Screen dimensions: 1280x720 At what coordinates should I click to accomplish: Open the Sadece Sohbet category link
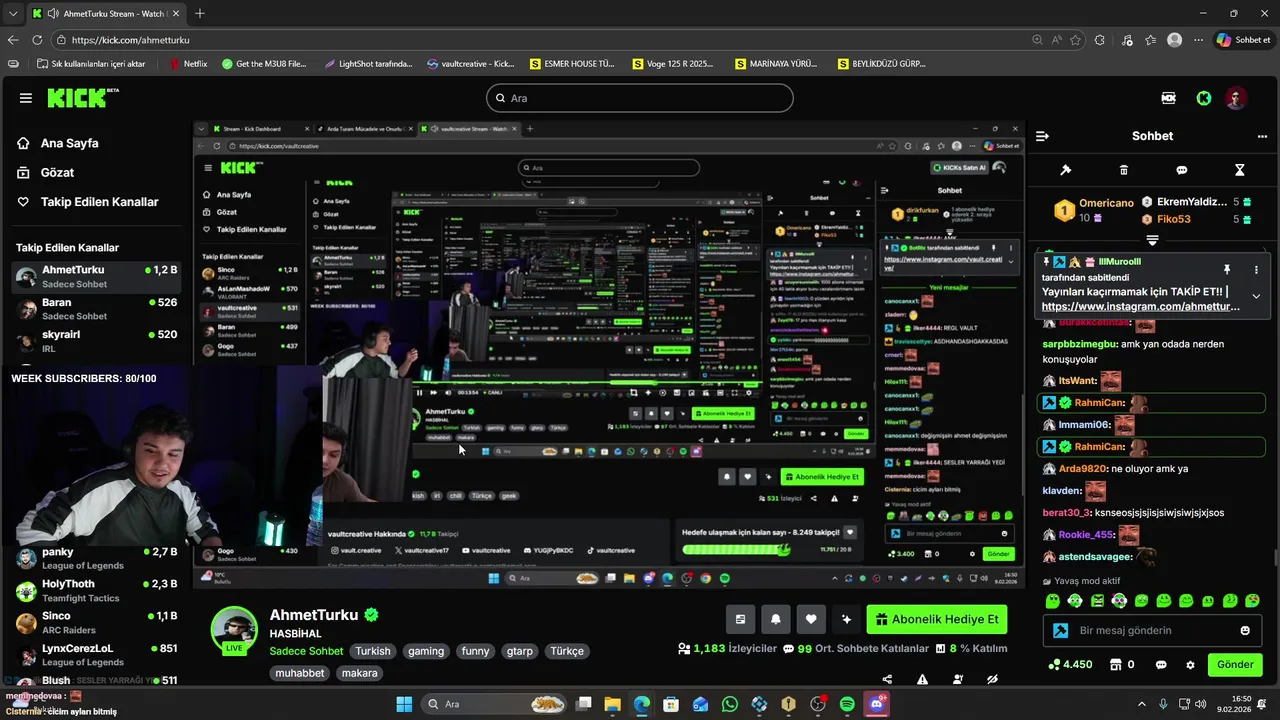click(x=306, y=651)
